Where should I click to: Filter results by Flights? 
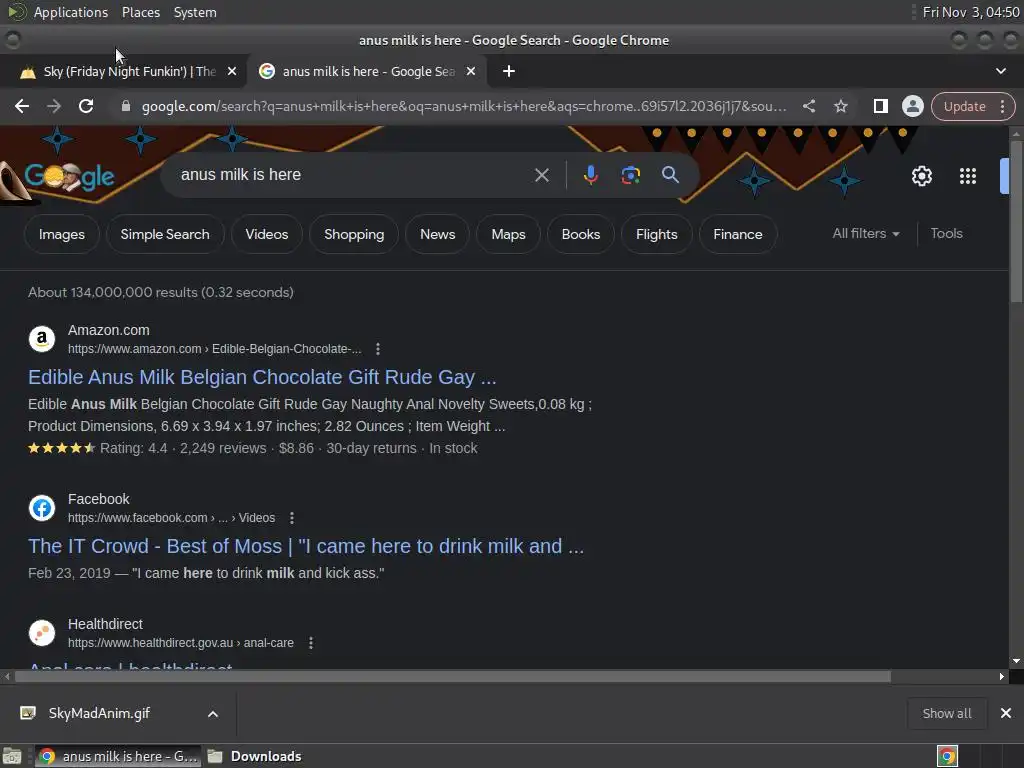656,234
